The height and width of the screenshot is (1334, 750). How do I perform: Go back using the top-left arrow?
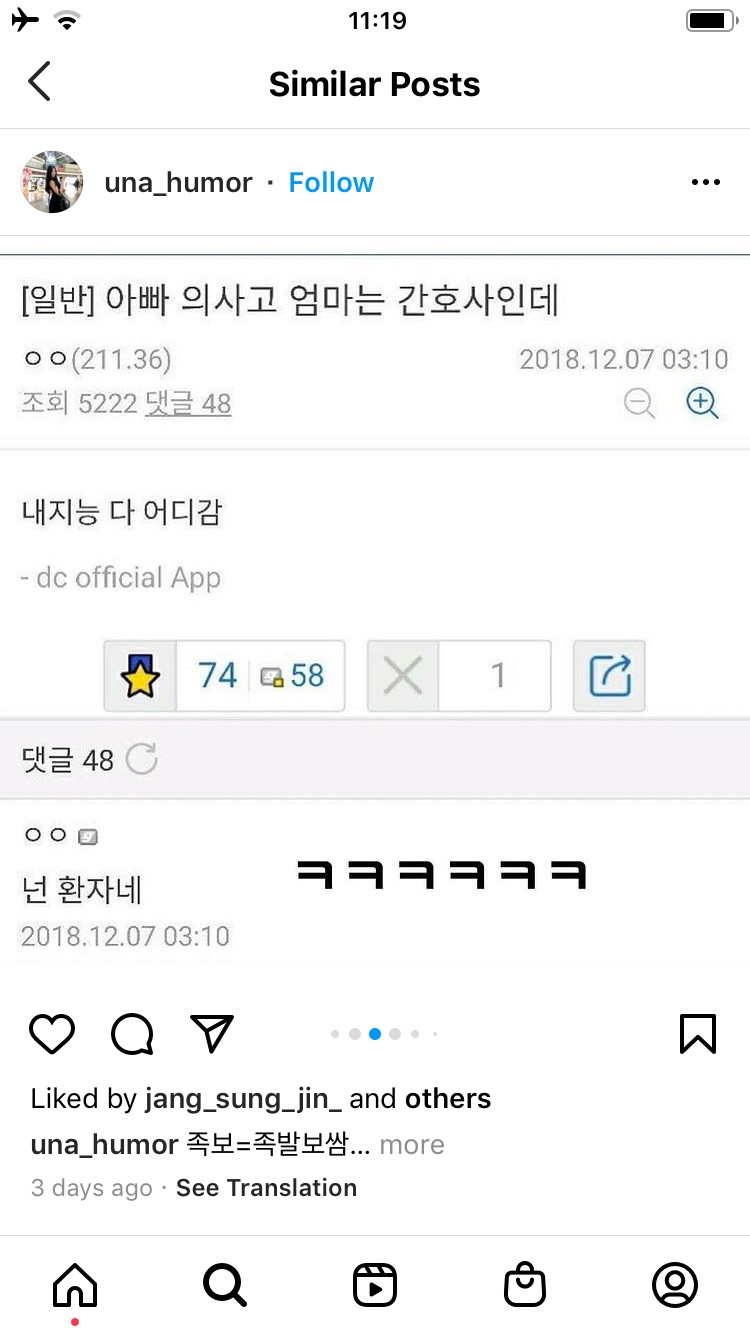pos(39,82)
